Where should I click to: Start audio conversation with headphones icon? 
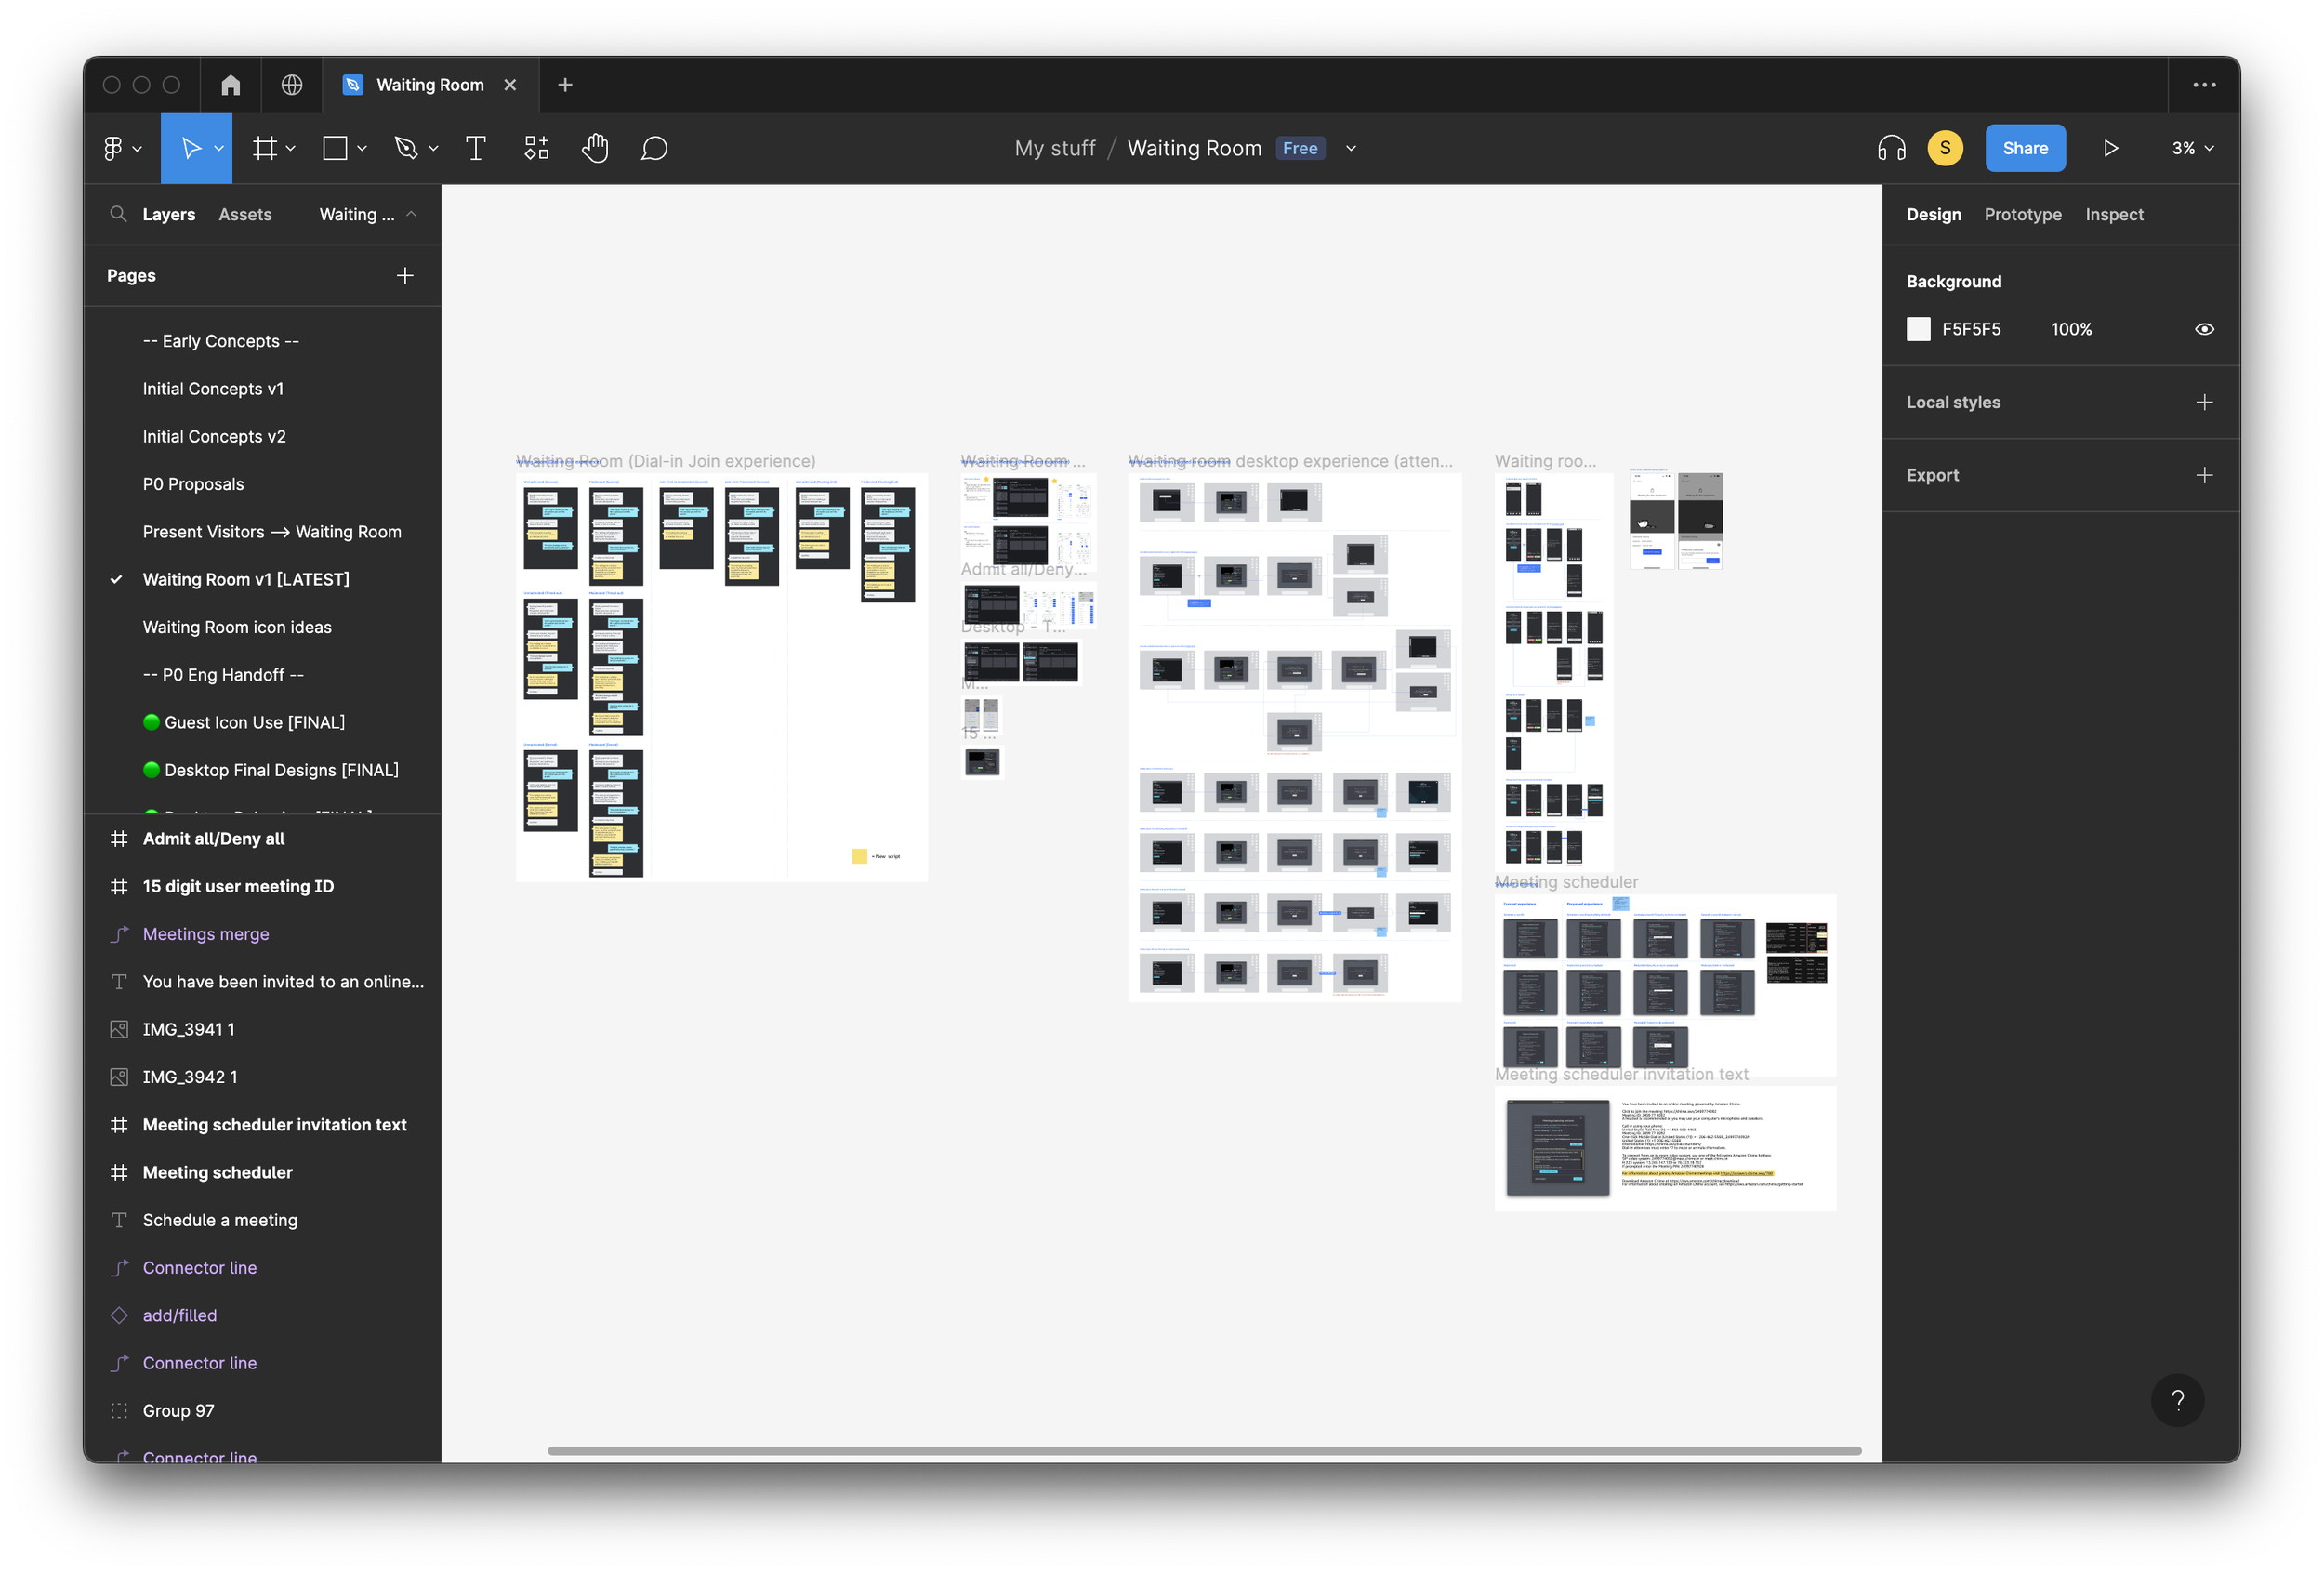1891,148
